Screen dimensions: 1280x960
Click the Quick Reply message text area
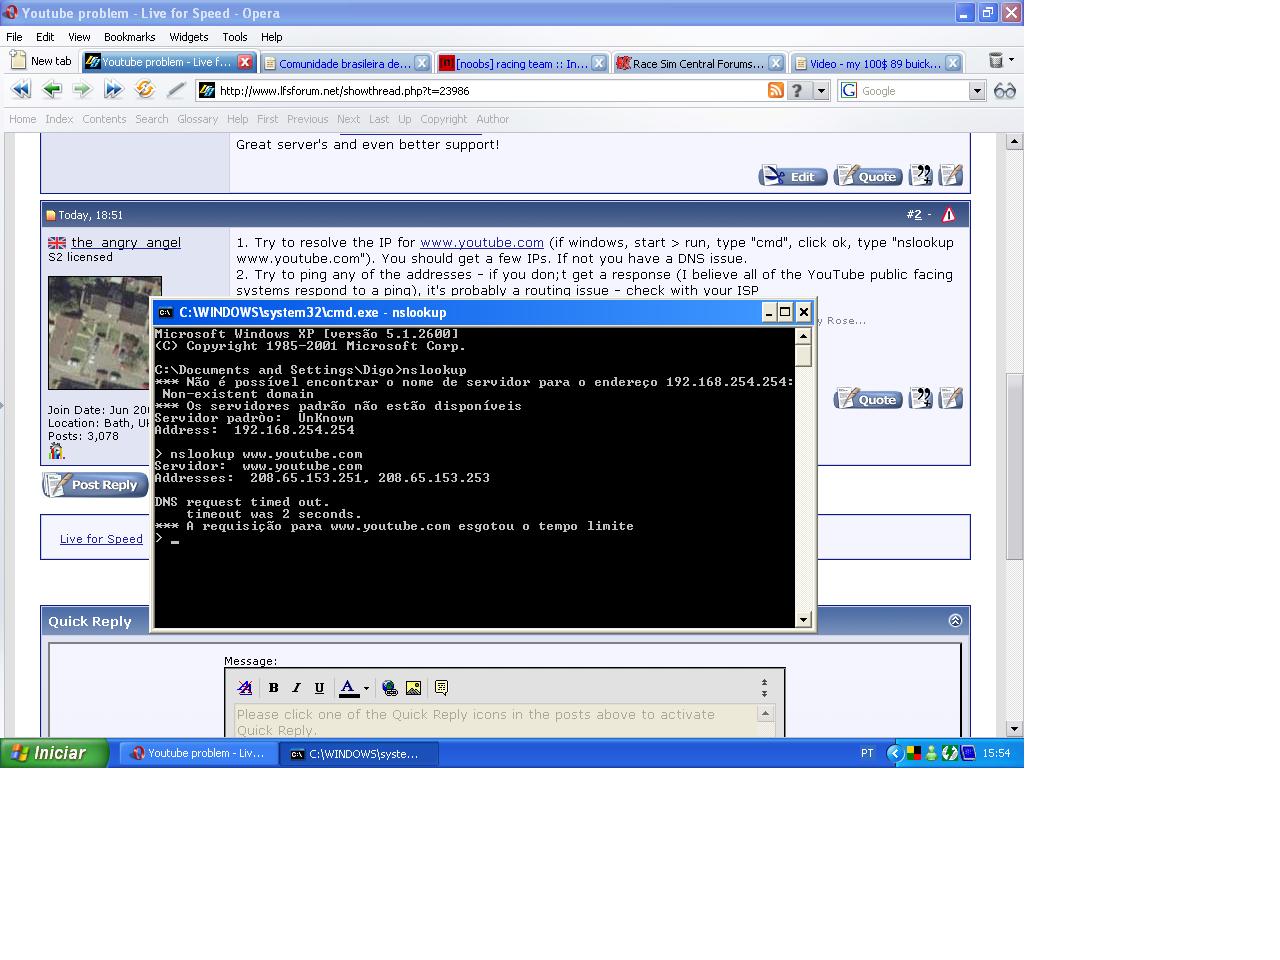coord(496,721)
